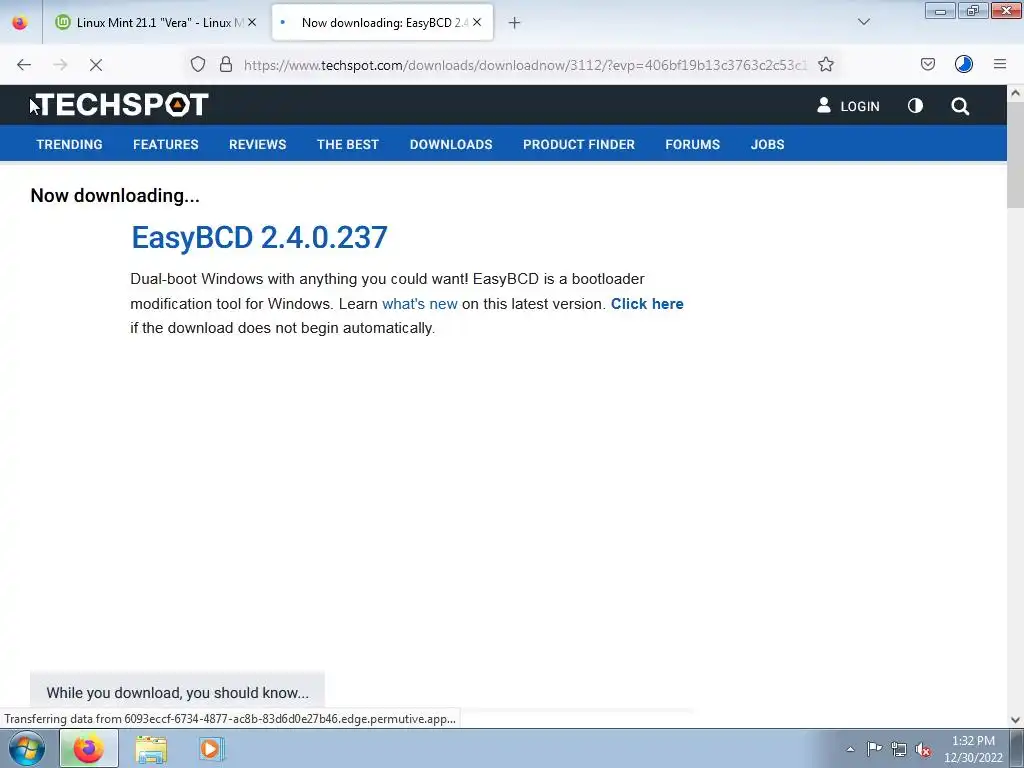Open the Firefox hamburger menu
This screenshot has width=1024, height=768.
pyautogui.click(x=1000, y=64)
